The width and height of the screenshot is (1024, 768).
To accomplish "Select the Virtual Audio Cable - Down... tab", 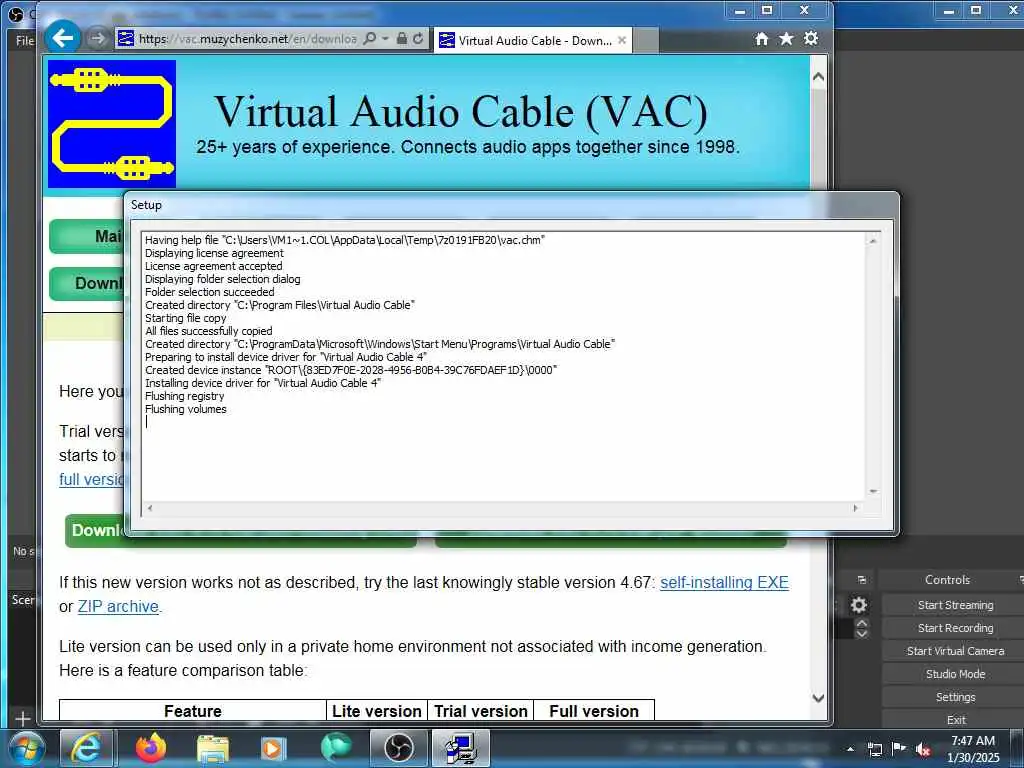I will coord(533,40).
